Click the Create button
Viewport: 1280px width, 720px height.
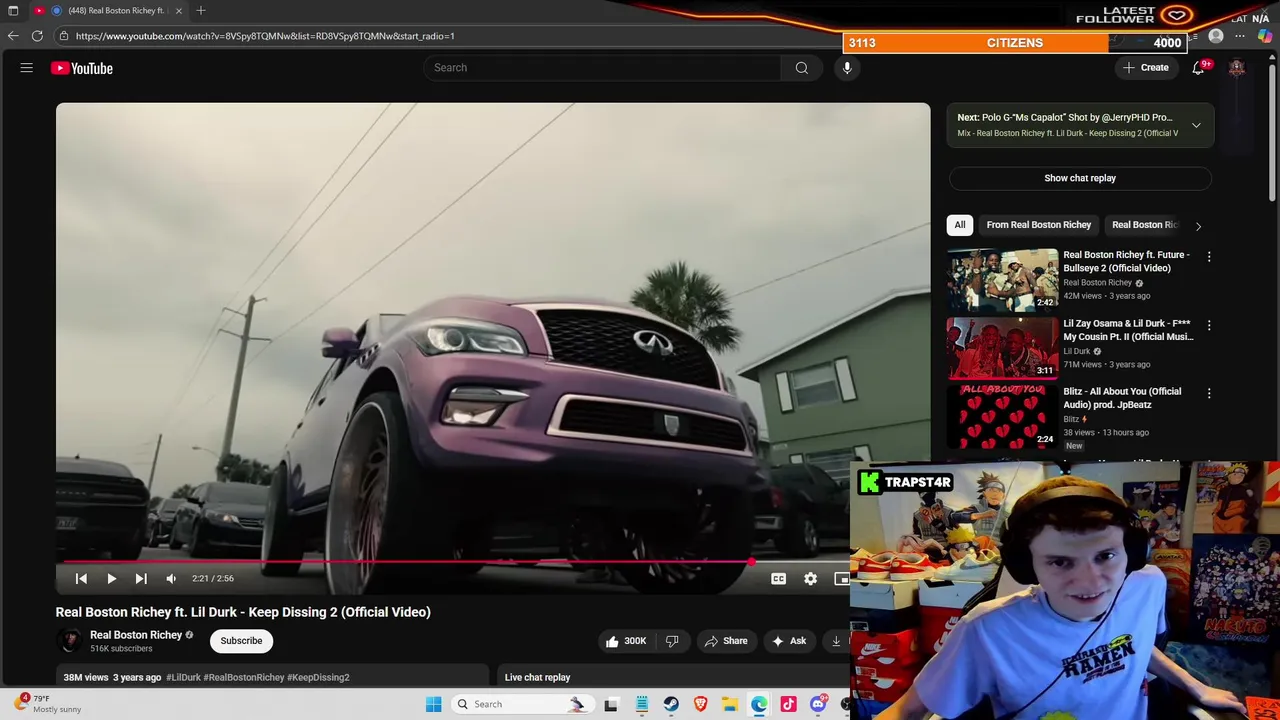pos(1146,68)
